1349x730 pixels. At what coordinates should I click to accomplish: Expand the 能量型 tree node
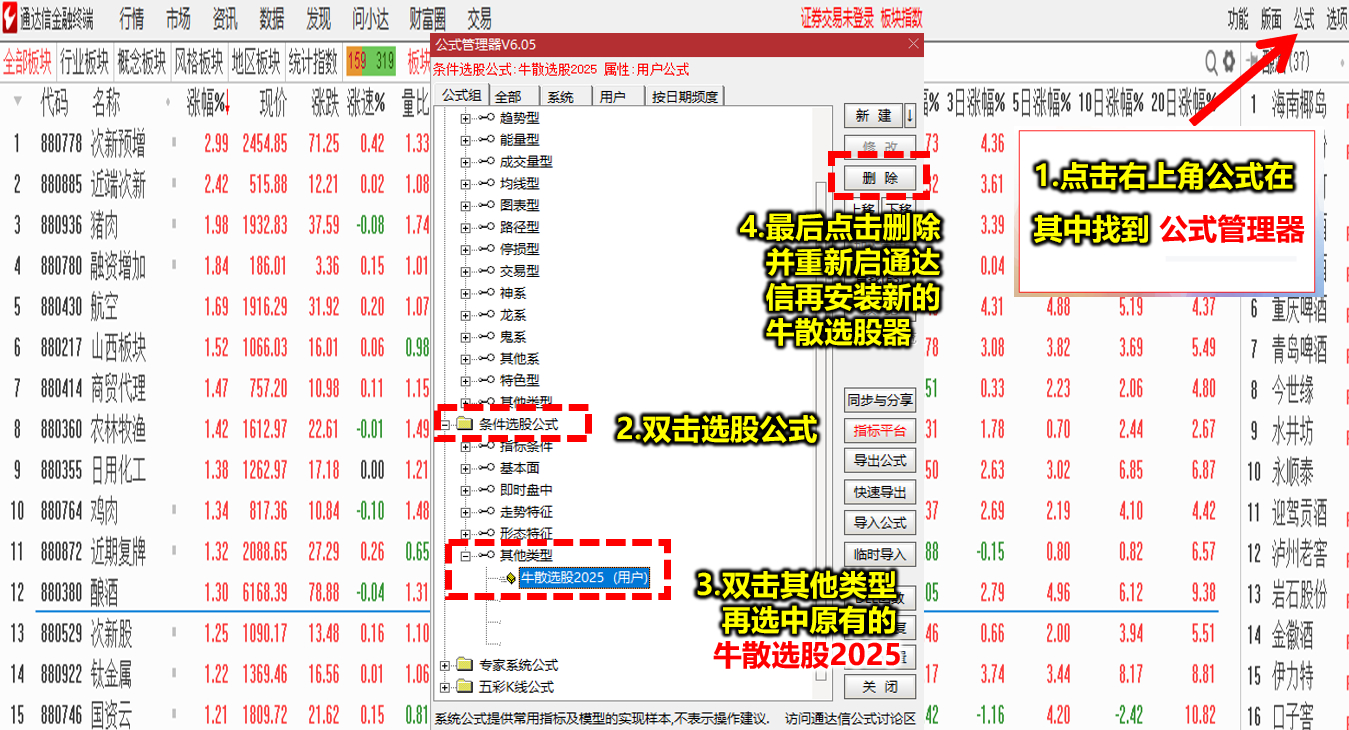coord(465,141)
